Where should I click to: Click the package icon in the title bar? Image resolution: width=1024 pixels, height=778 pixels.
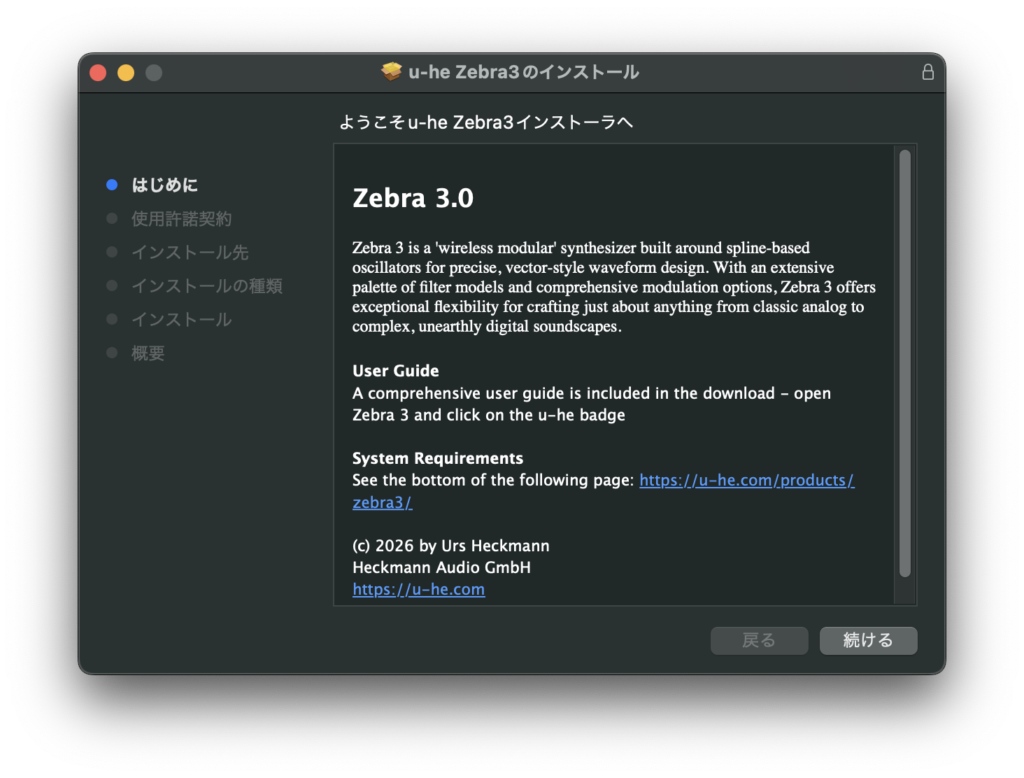pos(391,72)
